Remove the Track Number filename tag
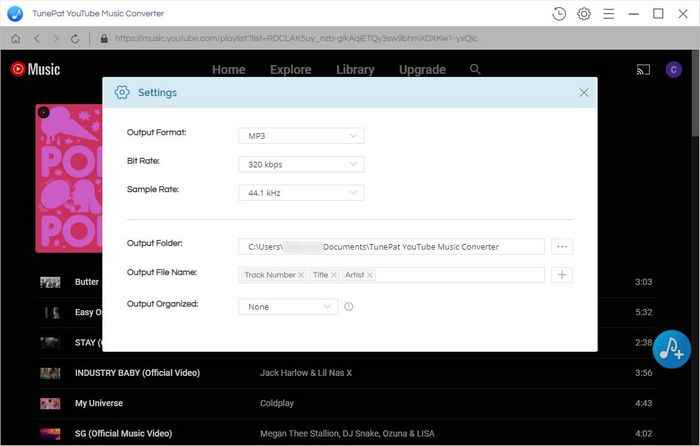700x446 pixels. point(301,275)
